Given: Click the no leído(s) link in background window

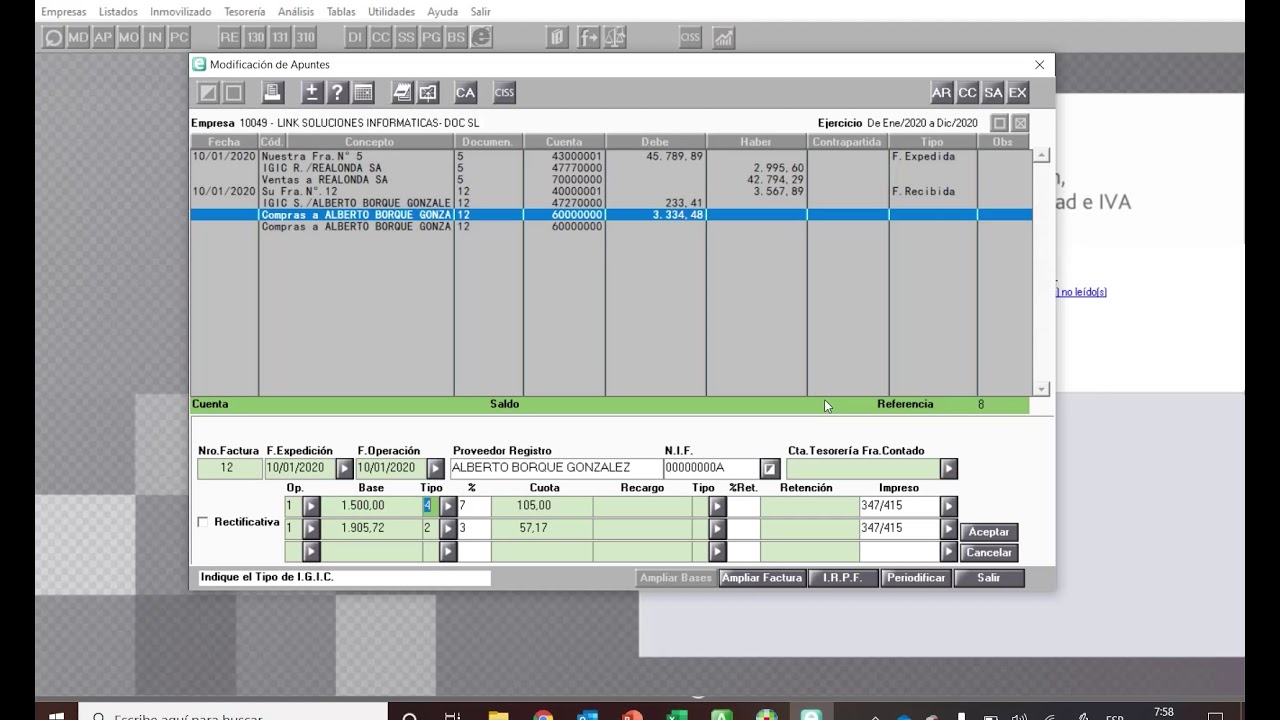Looking at the screenshot, I should 1083,292.
